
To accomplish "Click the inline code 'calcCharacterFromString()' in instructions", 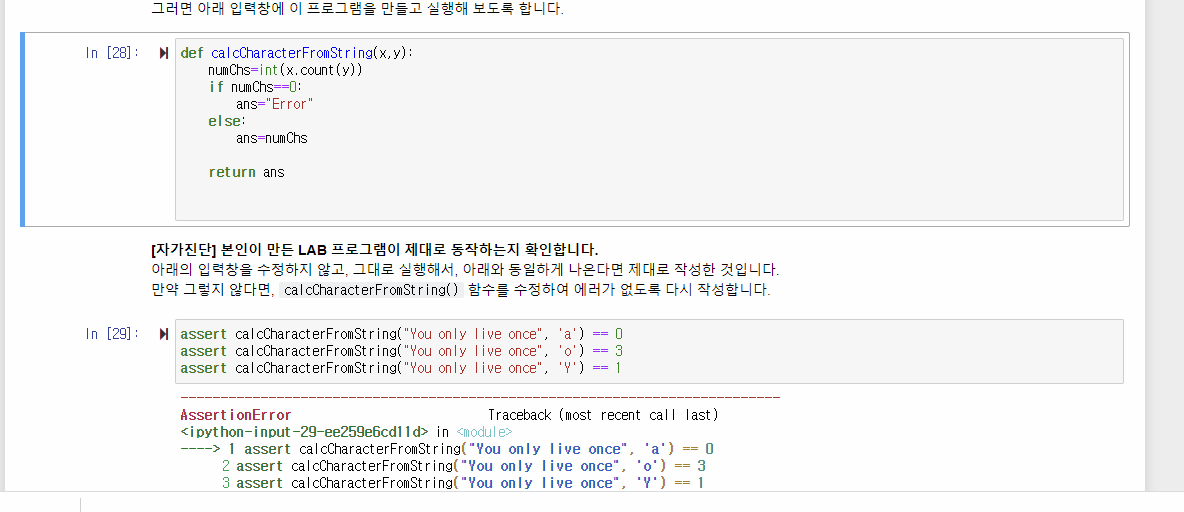I will click(372, 290).
